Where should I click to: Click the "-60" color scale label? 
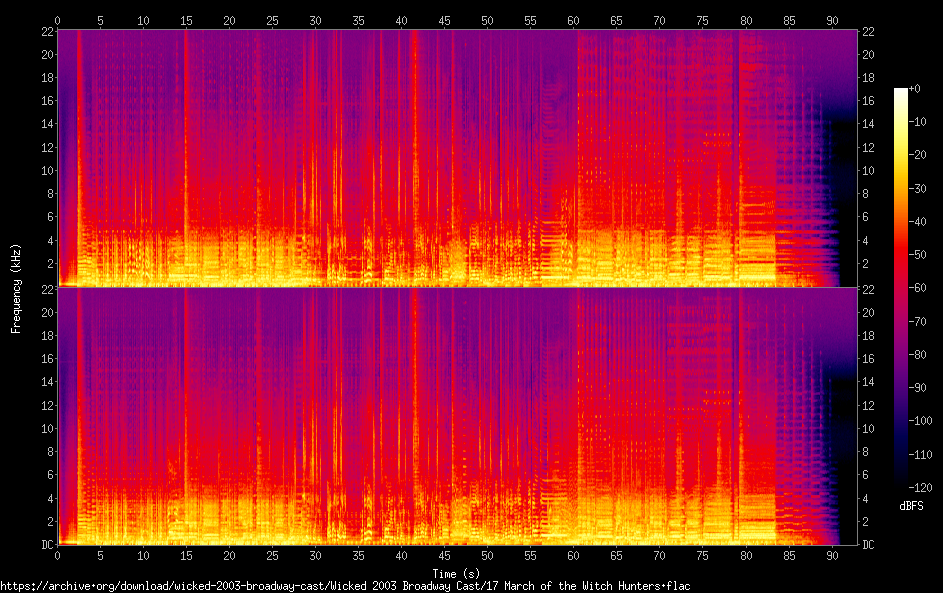tap(918, 288)
